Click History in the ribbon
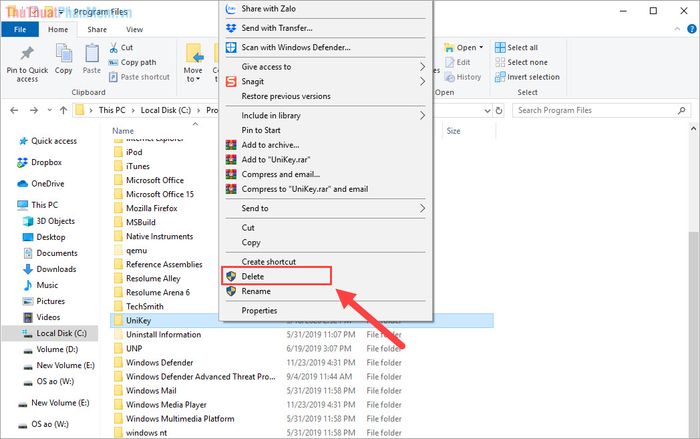 tap(463, 77)
